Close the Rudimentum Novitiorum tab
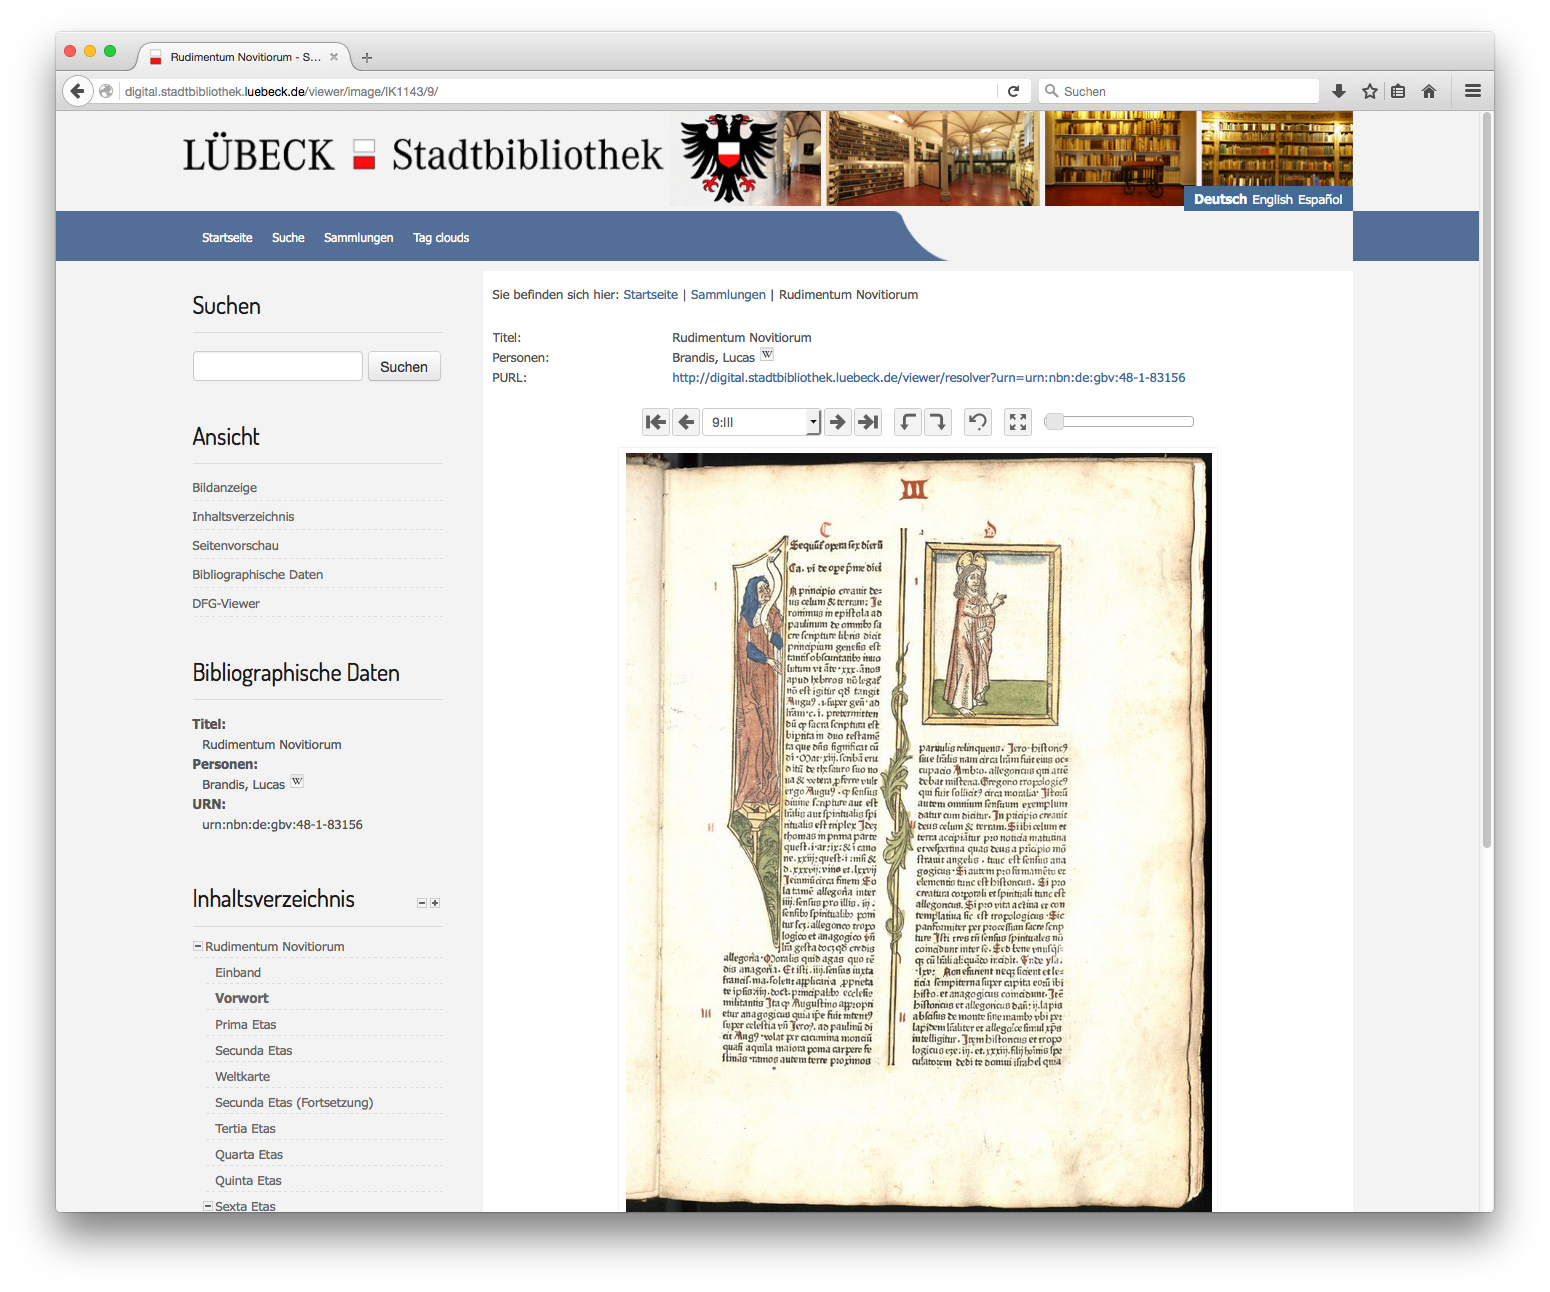The height and width of the screenshot is (1292, 1550). (334, 57)
